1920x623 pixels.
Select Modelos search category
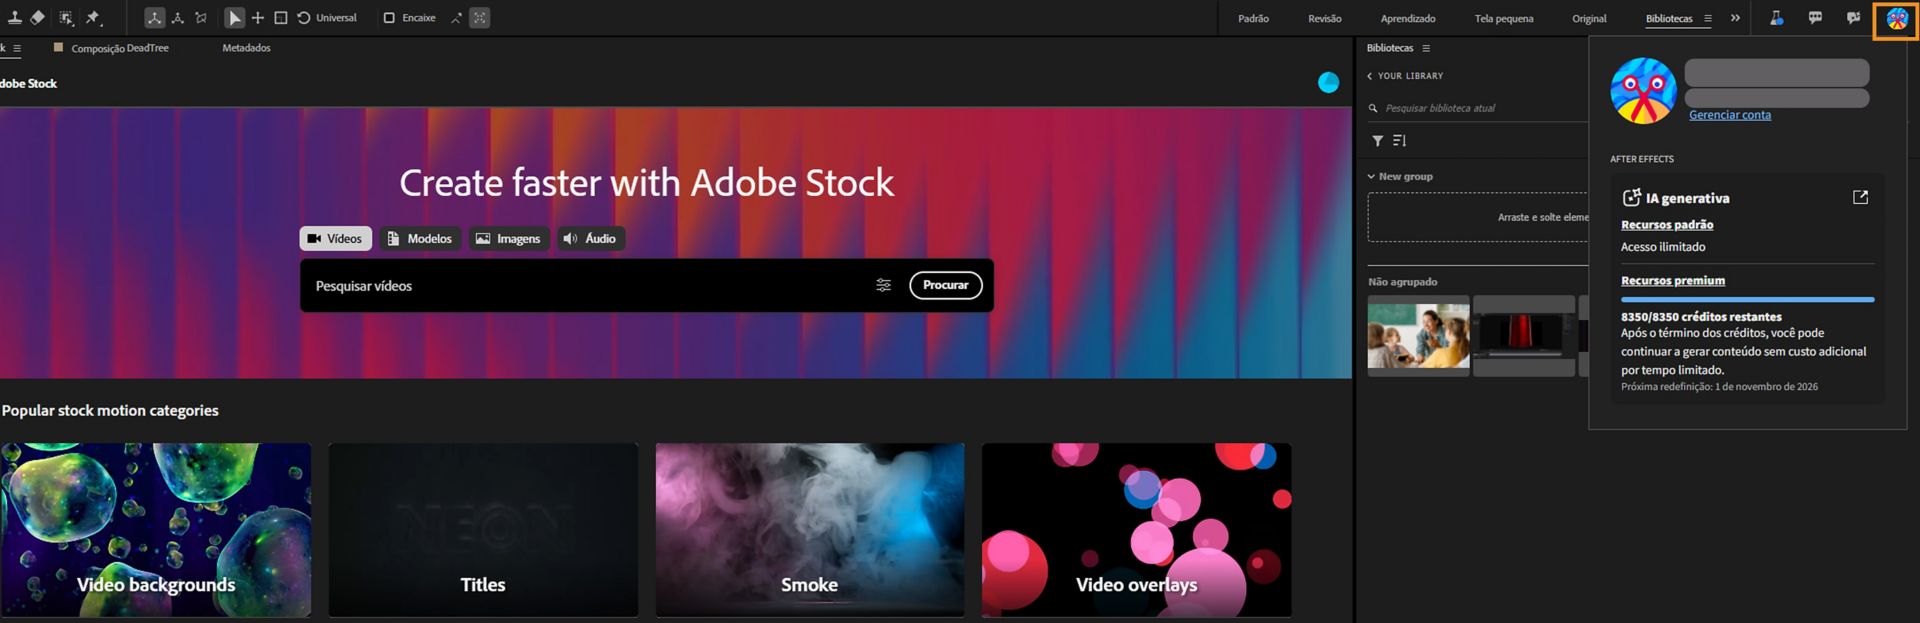(x=420, y=239)
